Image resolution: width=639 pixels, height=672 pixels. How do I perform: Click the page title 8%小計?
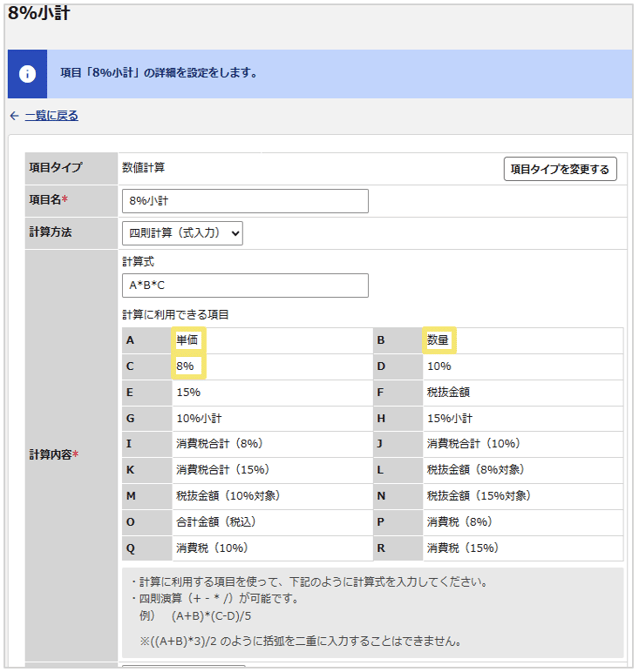tap(39, 13)
